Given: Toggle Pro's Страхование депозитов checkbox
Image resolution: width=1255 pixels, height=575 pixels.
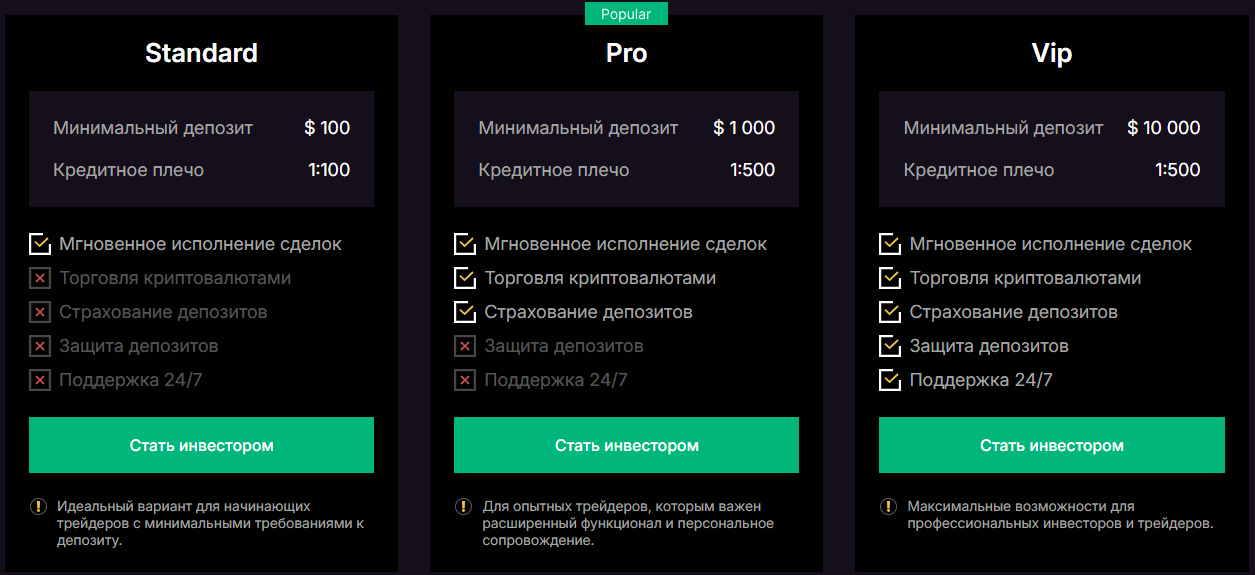Looking at the screenshot, I should click(465, 312).
